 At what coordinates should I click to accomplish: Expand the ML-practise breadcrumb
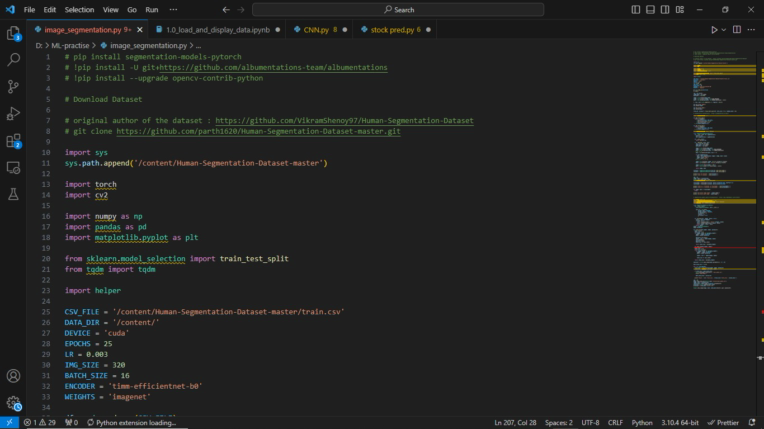(x=70, y=45)
